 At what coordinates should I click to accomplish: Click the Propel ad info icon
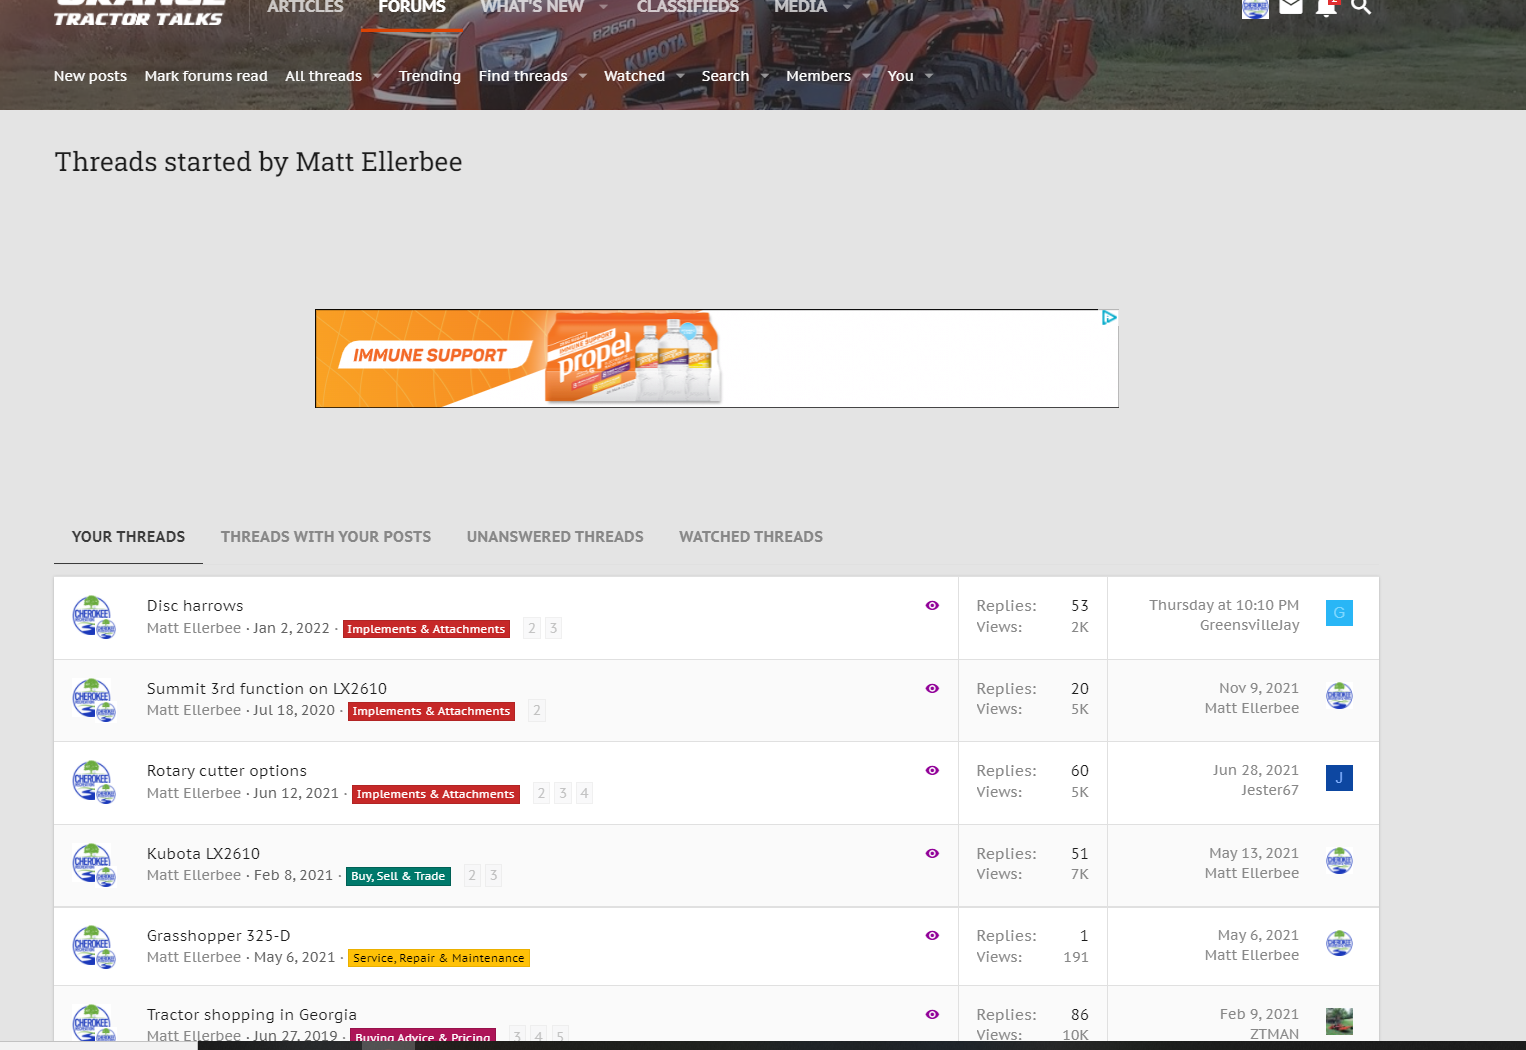click(x=1108, y=318)
